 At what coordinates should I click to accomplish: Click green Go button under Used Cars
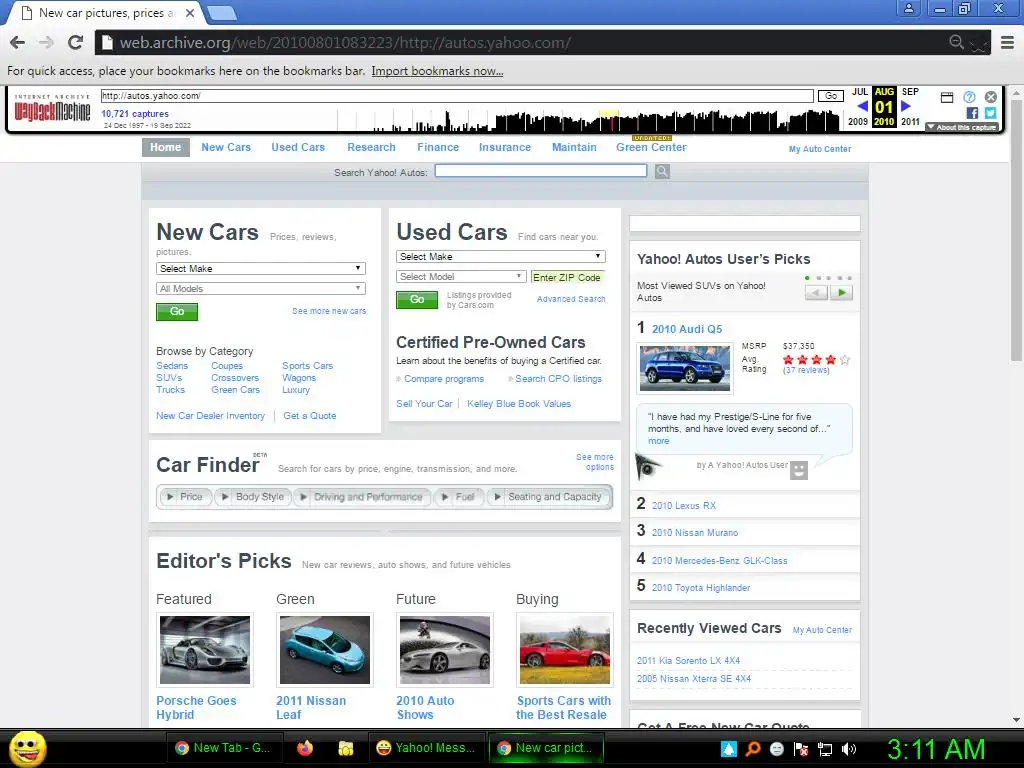click(x=417, y=300)
